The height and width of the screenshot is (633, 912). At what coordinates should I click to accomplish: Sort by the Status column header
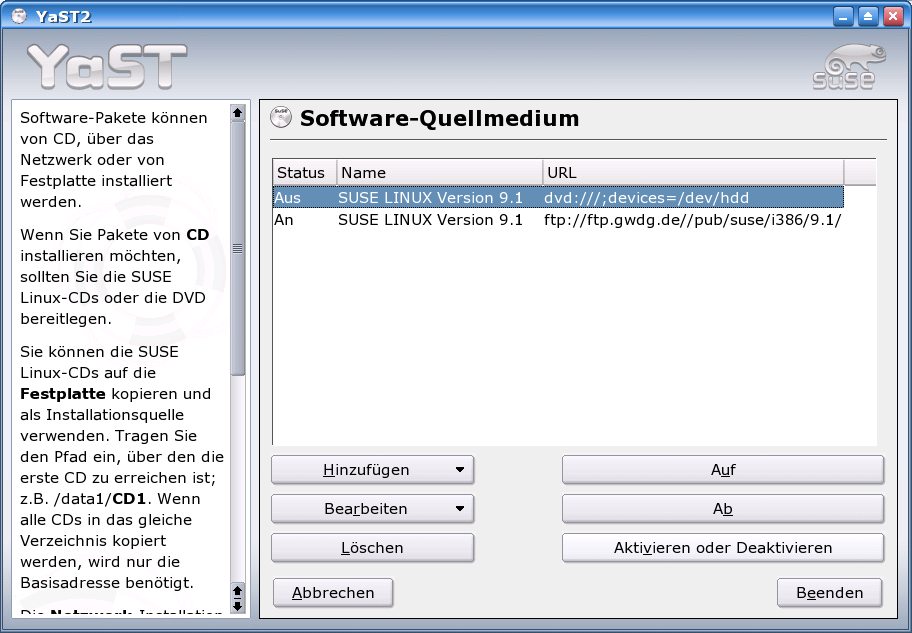point(305,172)
